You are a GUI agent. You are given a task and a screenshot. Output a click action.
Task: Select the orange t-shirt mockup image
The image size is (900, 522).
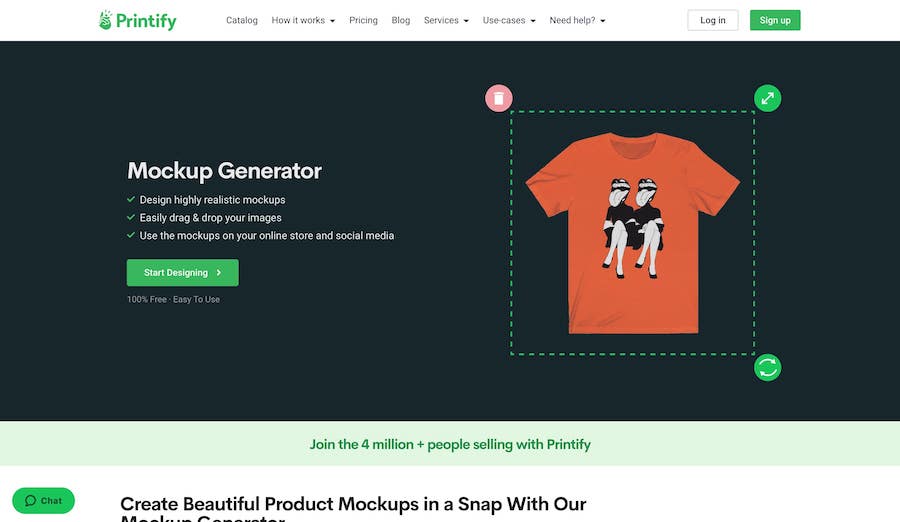pos(633,233)
